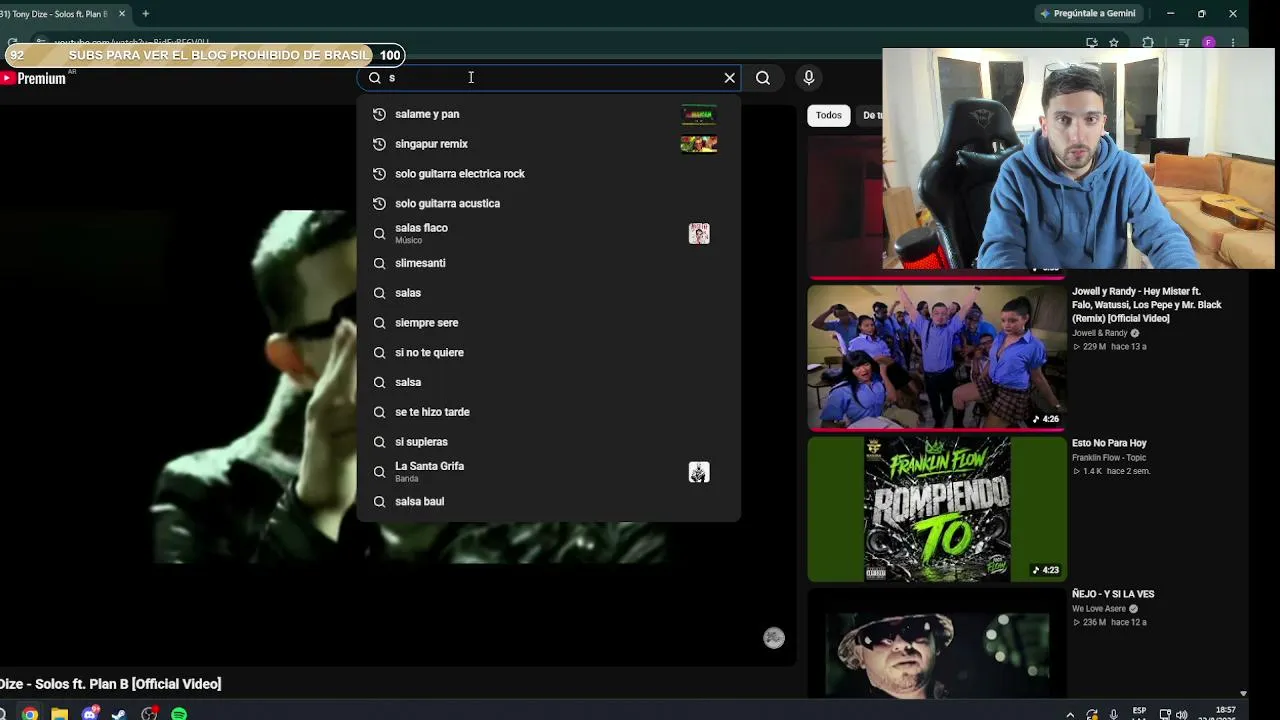Select "se te hizo tarde" suggestion
Screen dimensions: 1280x720
(x=548, y=412)
